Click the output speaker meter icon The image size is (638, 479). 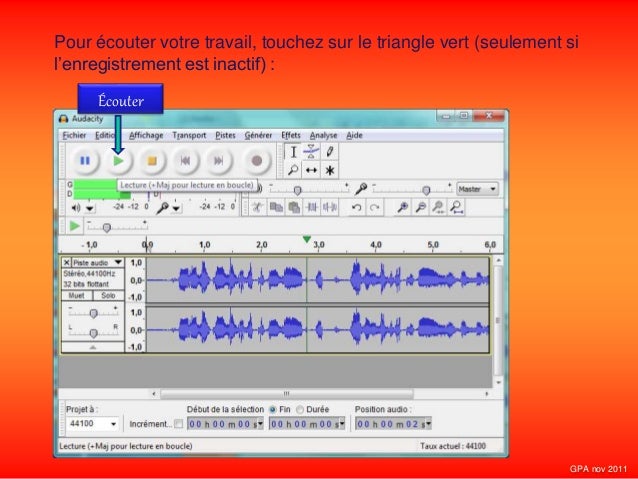tap(76, 208)
